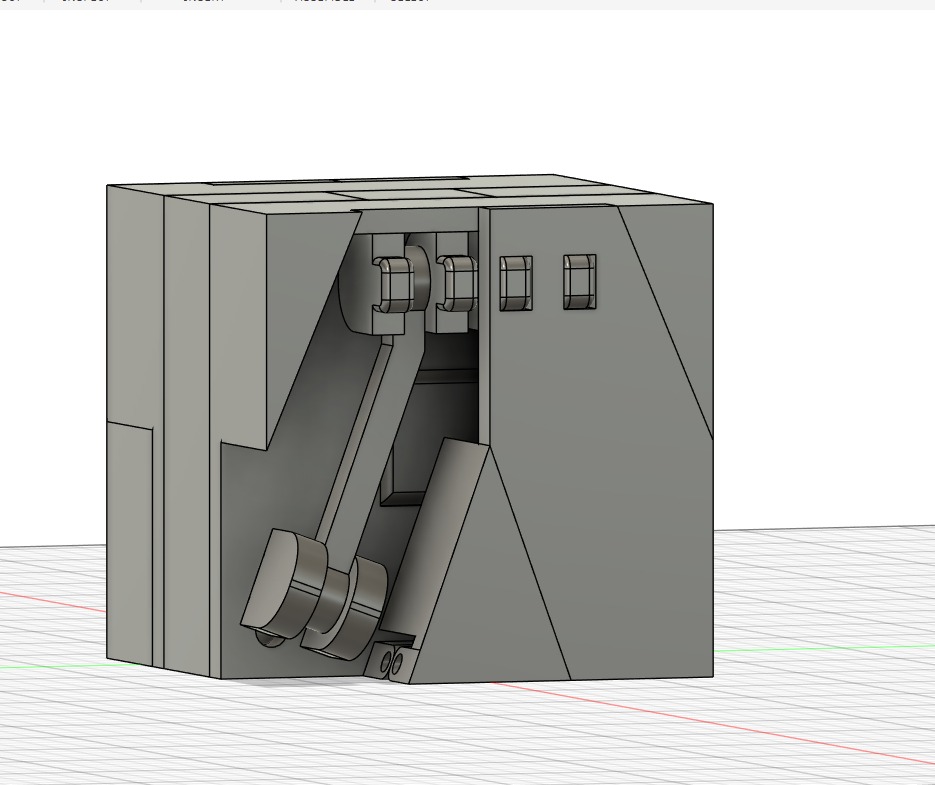Screen dimensions: 935x785
Task: Select the right square peg on right panel
Action: (x=580, y=282)
